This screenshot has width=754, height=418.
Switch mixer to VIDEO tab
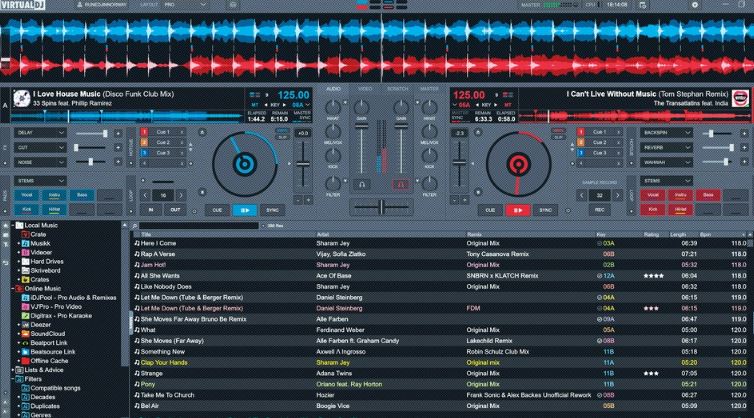coord(365,89)
